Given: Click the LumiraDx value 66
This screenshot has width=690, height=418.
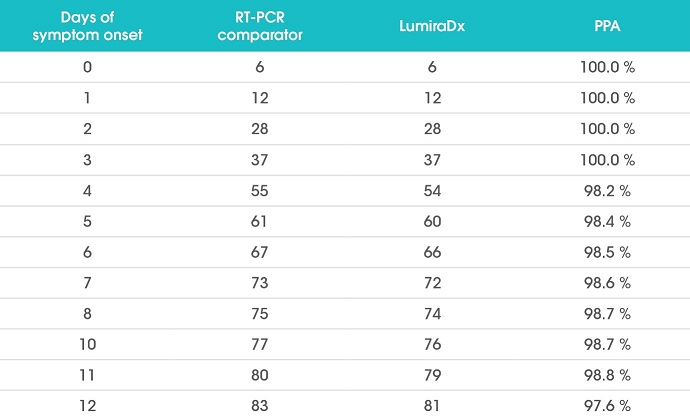Looking at the screenshot, I should (432, 252).
